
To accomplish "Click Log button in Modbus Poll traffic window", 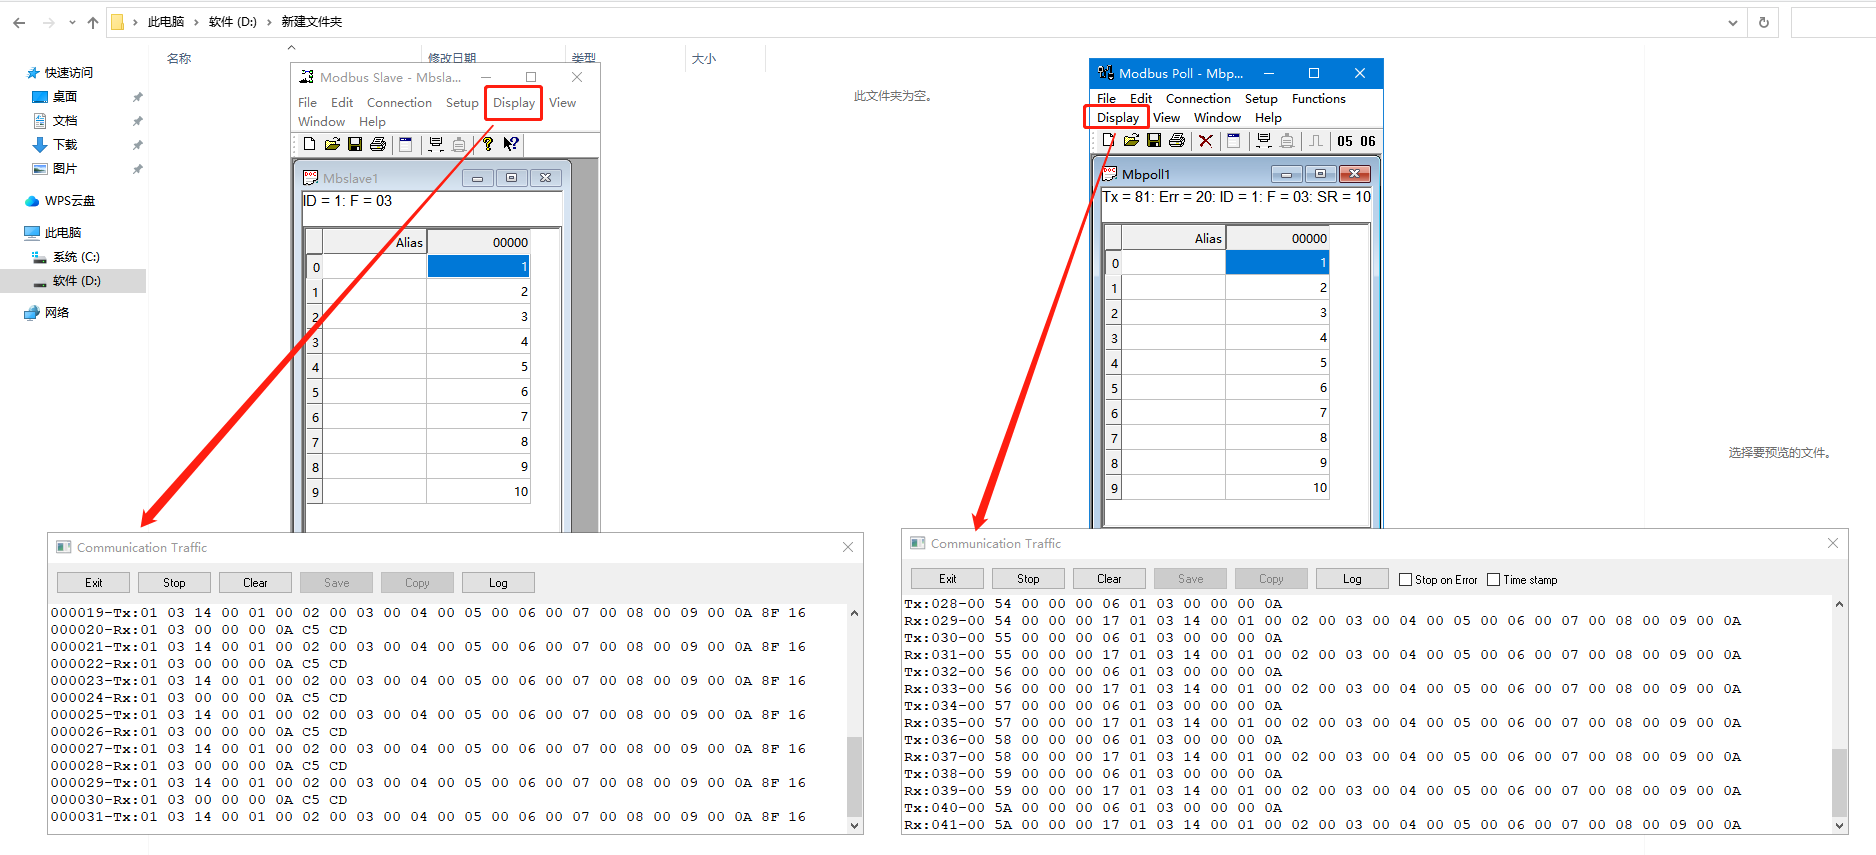I will (1352, 579).
